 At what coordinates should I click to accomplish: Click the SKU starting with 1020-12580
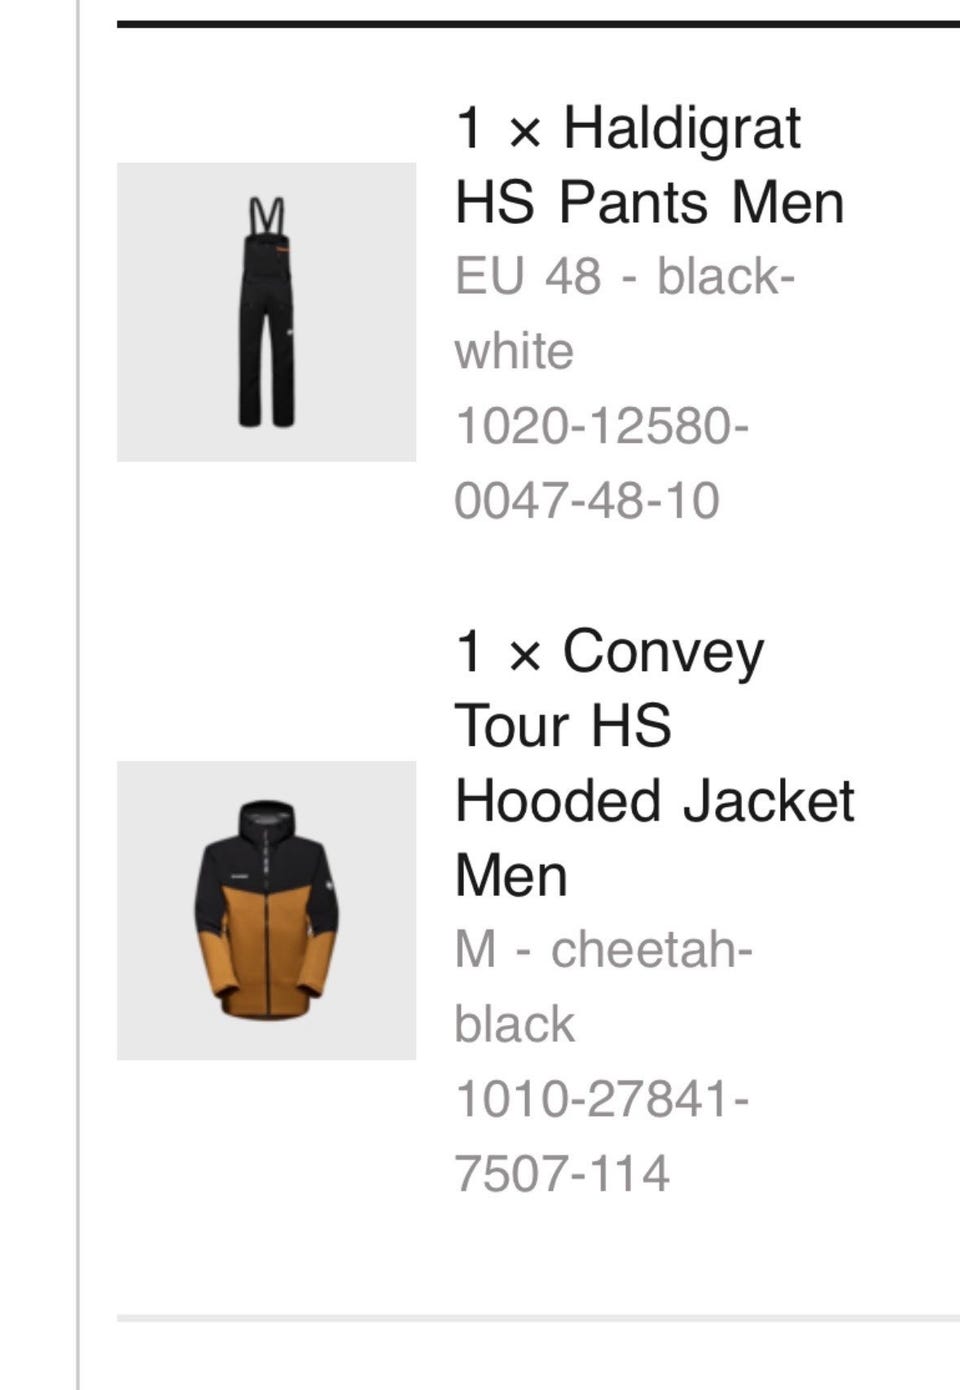(602, 425)
